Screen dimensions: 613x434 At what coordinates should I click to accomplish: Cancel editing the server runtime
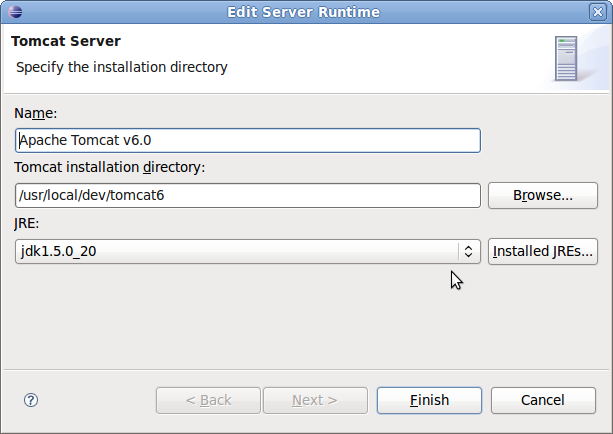[x=543, y=400]
